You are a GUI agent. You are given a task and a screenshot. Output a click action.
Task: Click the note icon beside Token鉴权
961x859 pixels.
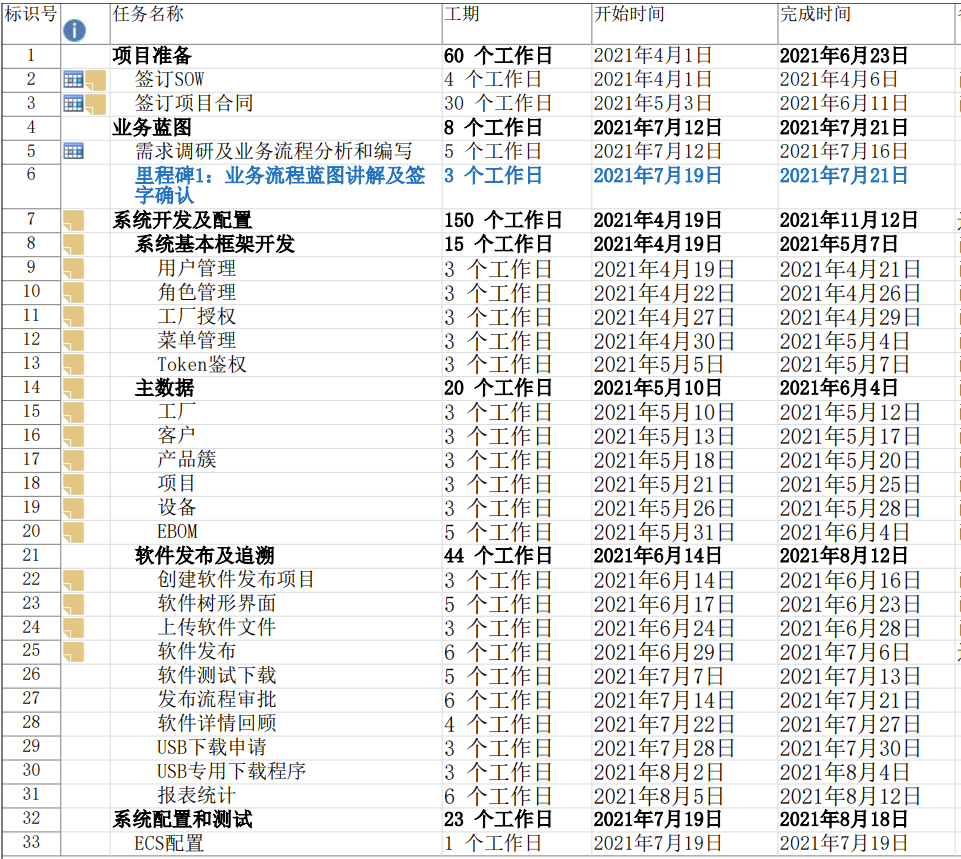point(74,364)
